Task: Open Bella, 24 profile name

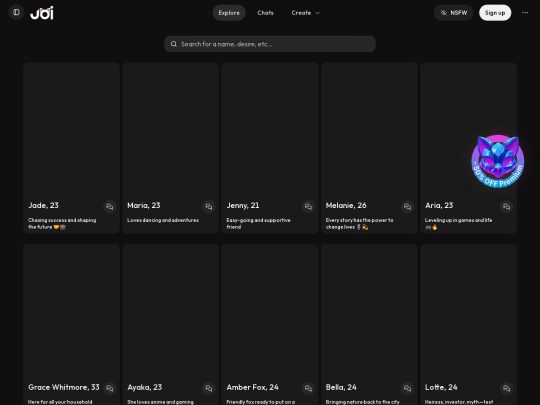Action: (341, 387)
